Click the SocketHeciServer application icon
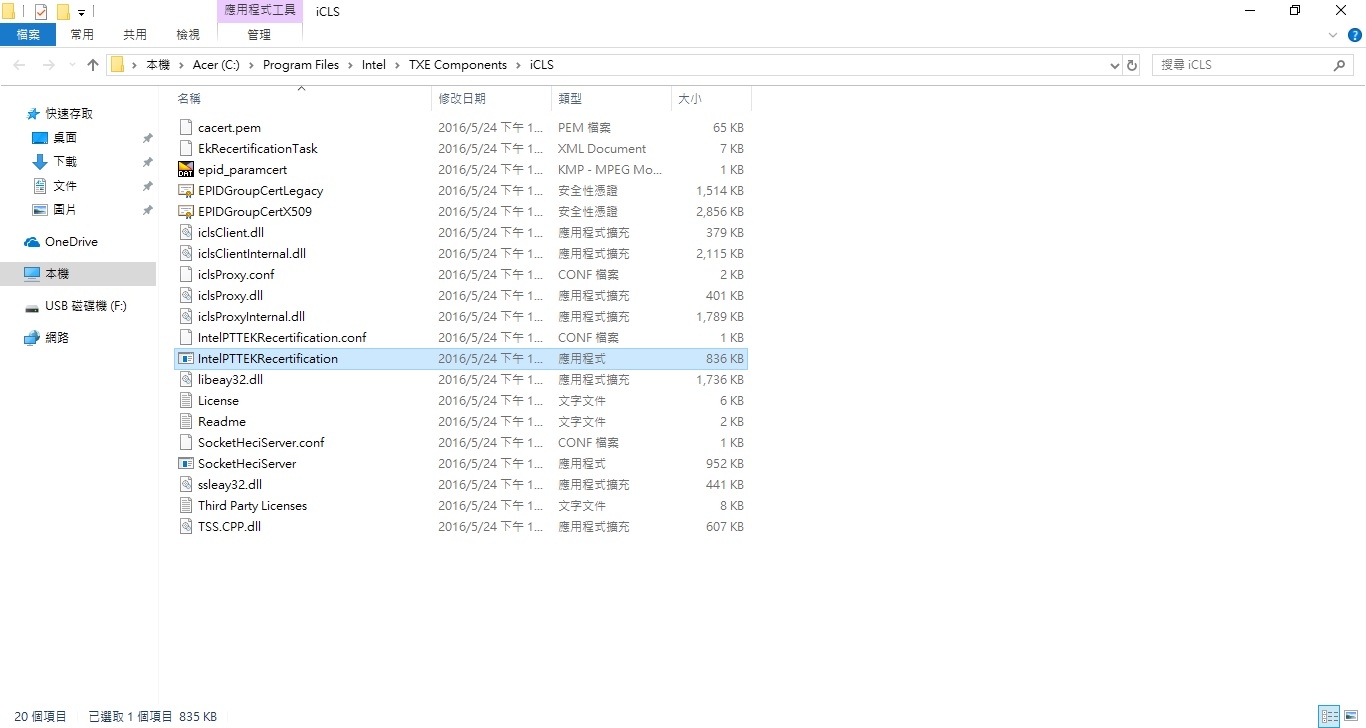 tap(185, 463)
